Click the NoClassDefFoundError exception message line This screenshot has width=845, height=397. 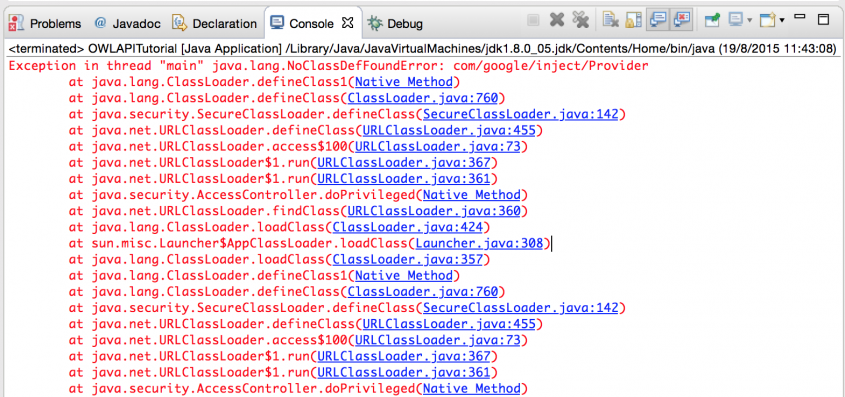click(x=328, y=66)
